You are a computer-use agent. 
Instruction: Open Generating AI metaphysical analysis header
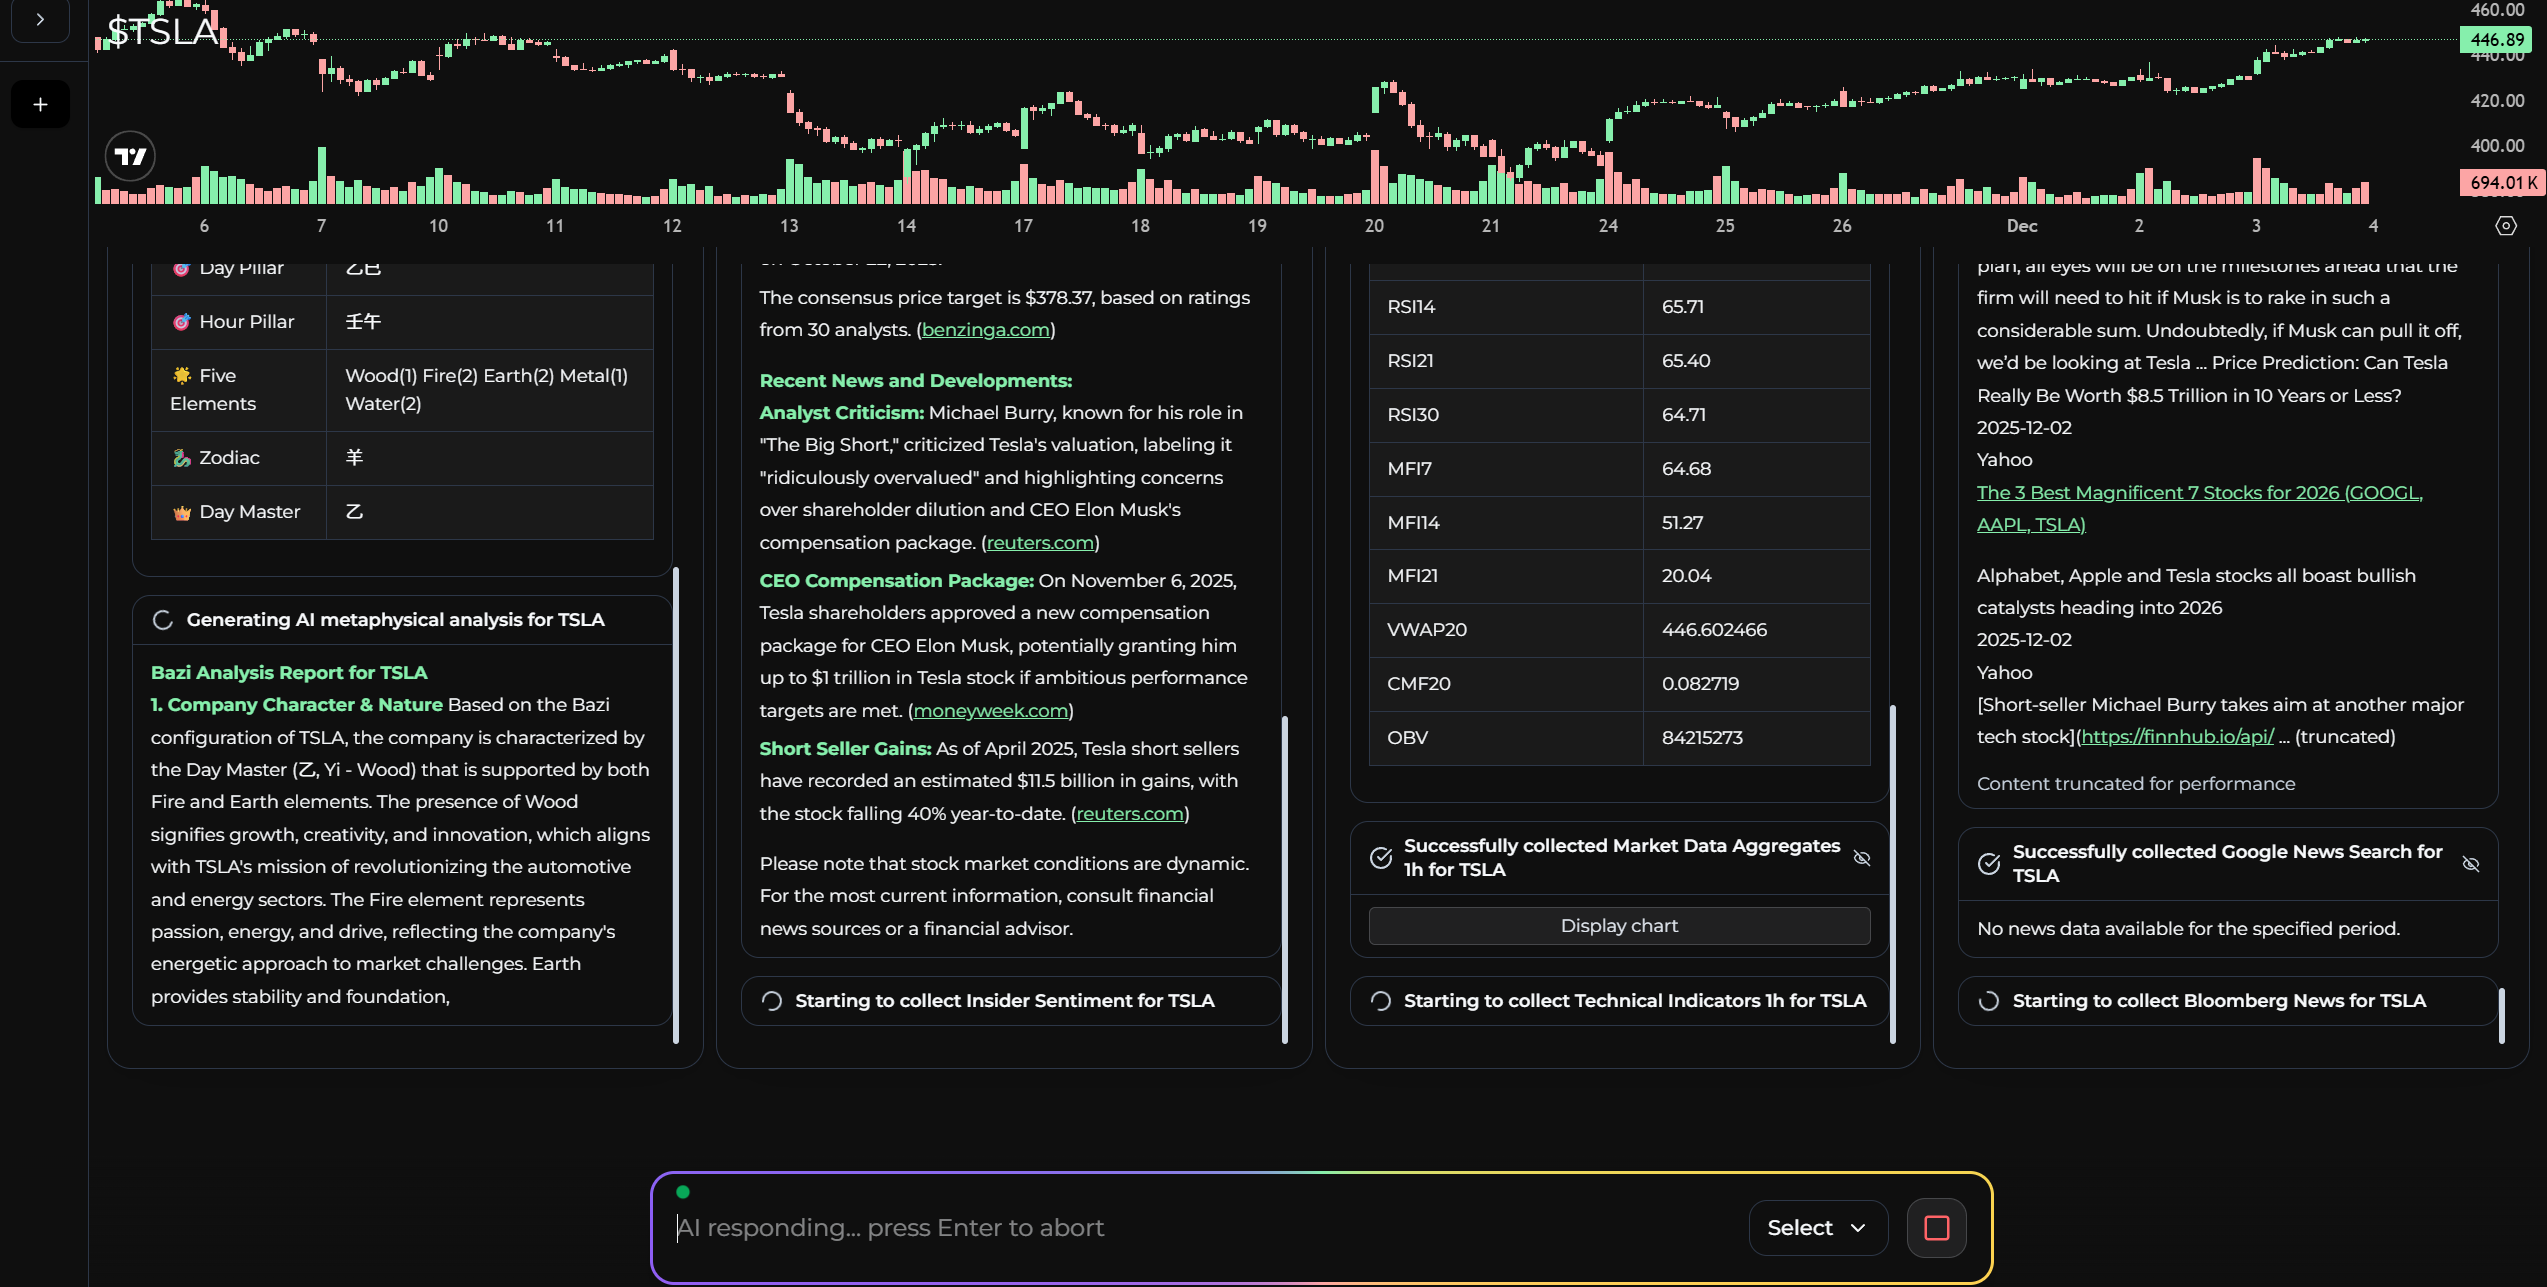click(x=395, y=620)
